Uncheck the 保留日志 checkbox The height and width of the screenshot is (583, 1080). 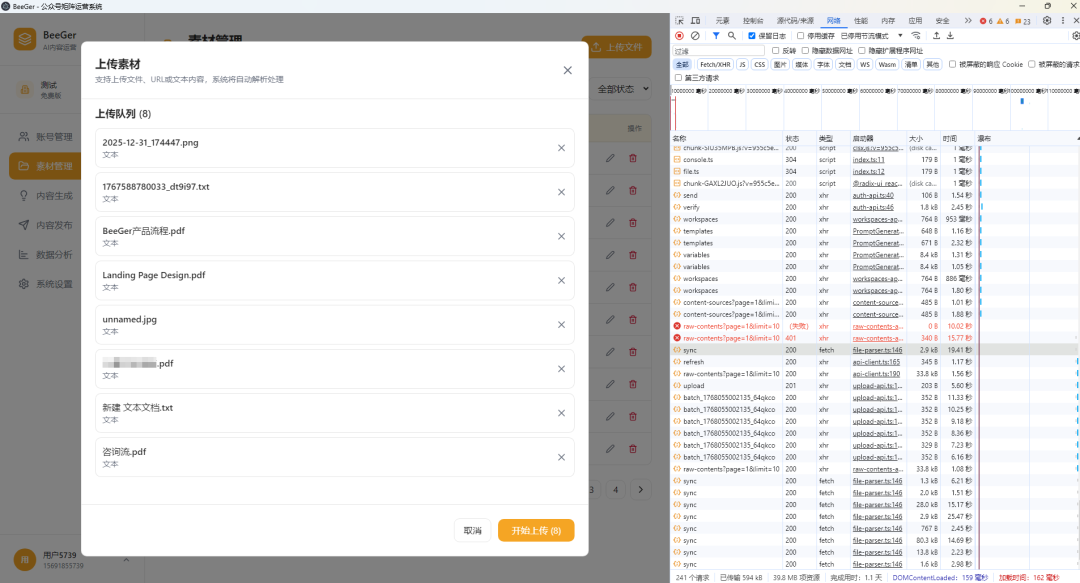tap(752, 36)
